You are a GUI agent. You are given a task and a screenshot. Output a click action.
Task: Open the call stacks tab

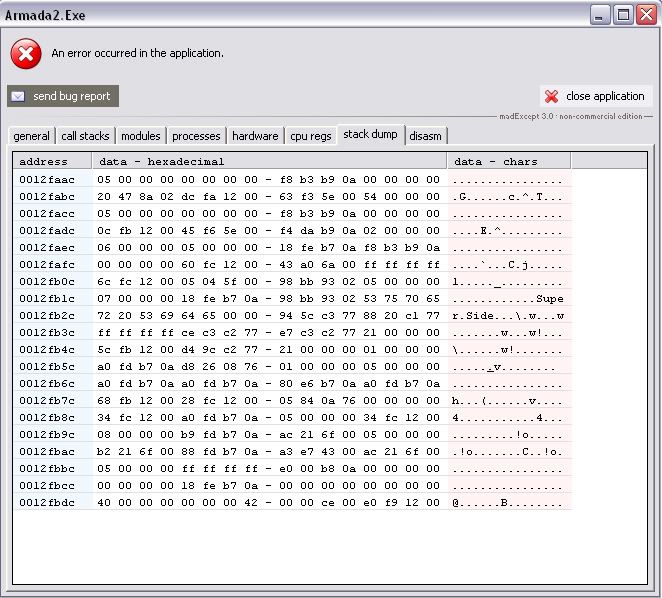click(x=85, y=136)
